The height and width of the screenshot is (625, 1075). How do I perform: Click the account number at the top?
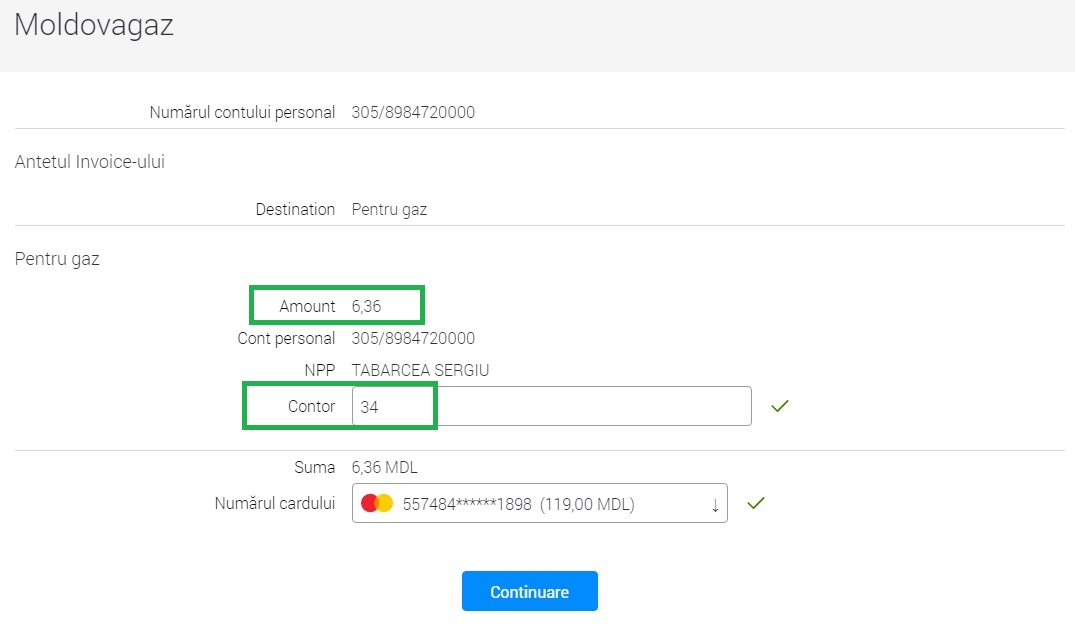click(x=413, y=112)
